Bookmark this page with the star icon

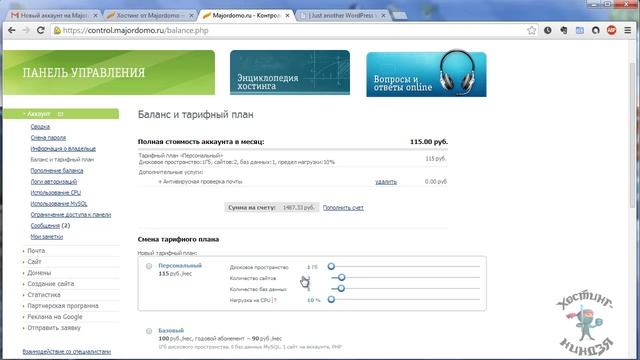531,30
